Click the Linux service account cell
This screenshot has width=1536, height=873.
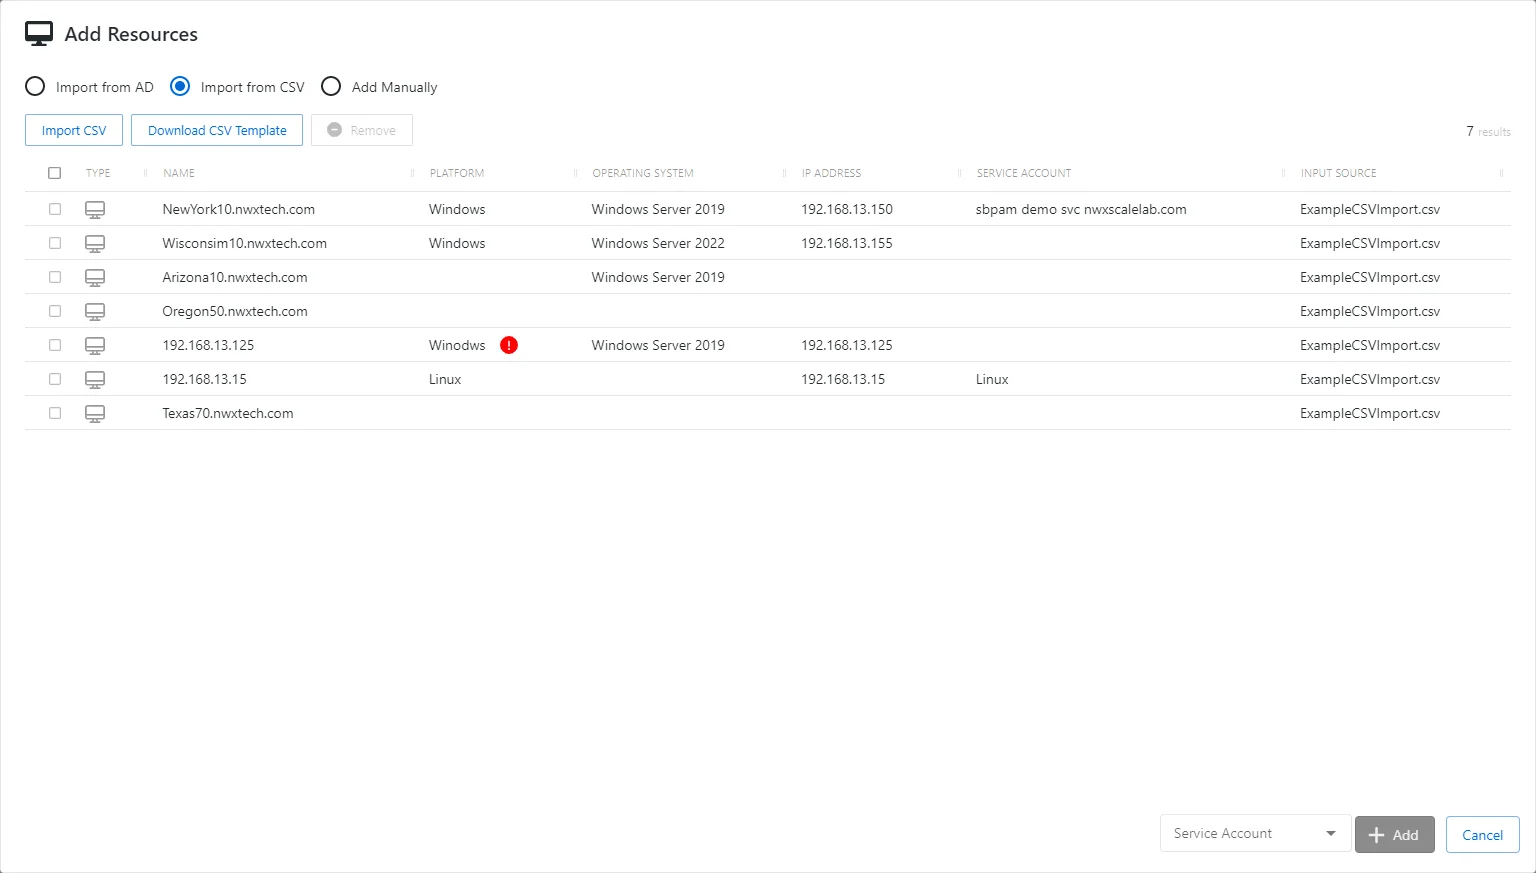tap(992, 379)
